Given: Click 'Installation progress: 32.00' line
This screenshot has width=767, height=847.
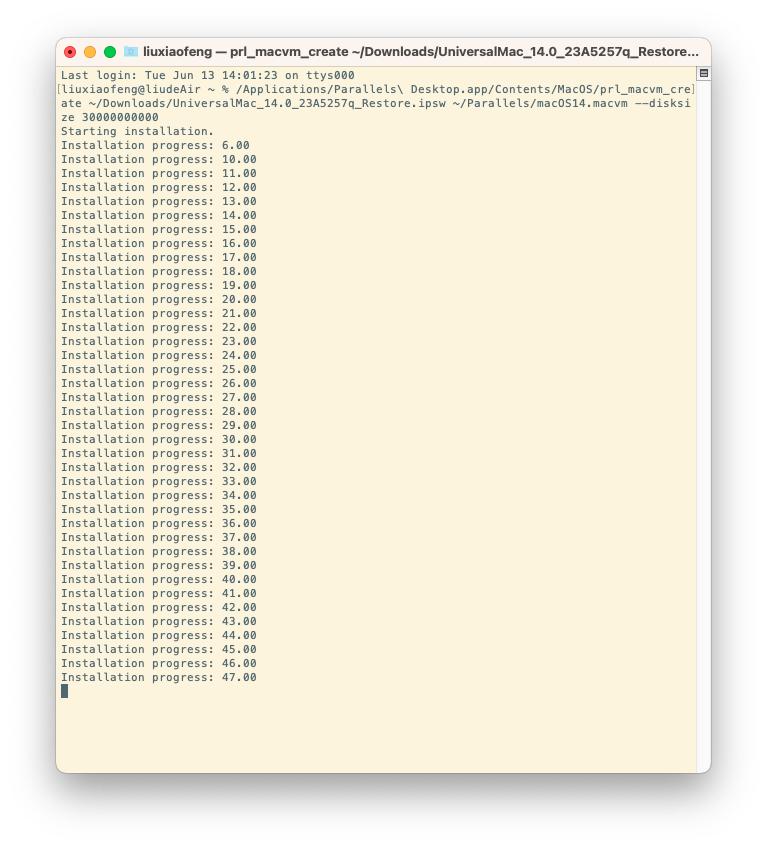Looking at the screenshot, I should click(x=158, y=467).
